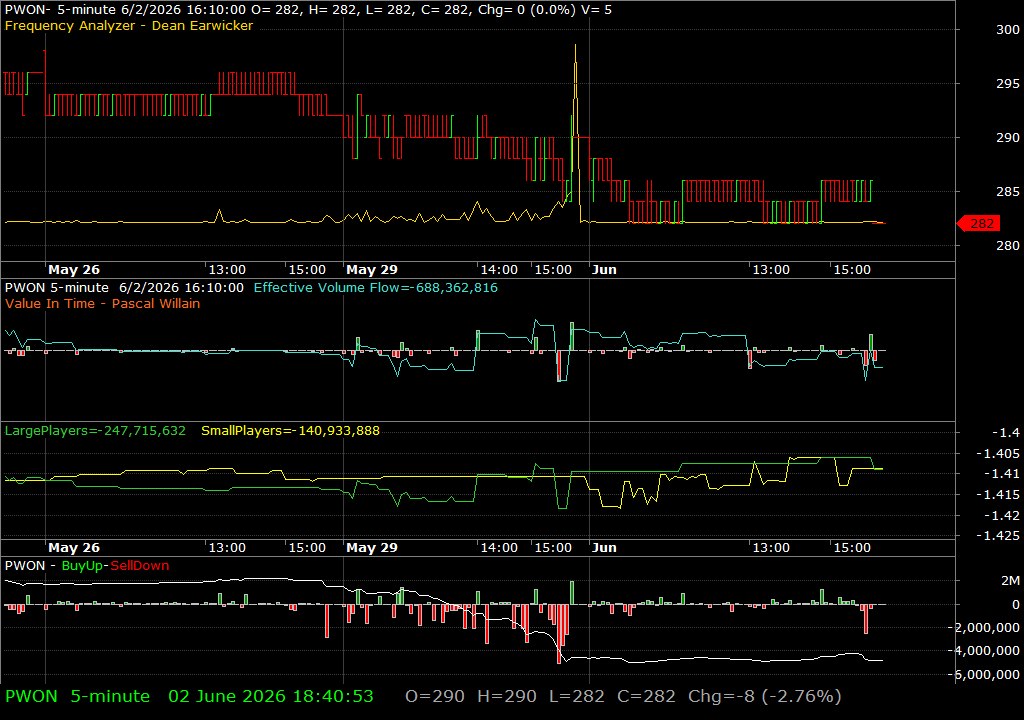This screenshot has height=720, width=1024.
Task: Select the 'SmallPlayers=-140,933,888' legend
Action: pos(290,431)
